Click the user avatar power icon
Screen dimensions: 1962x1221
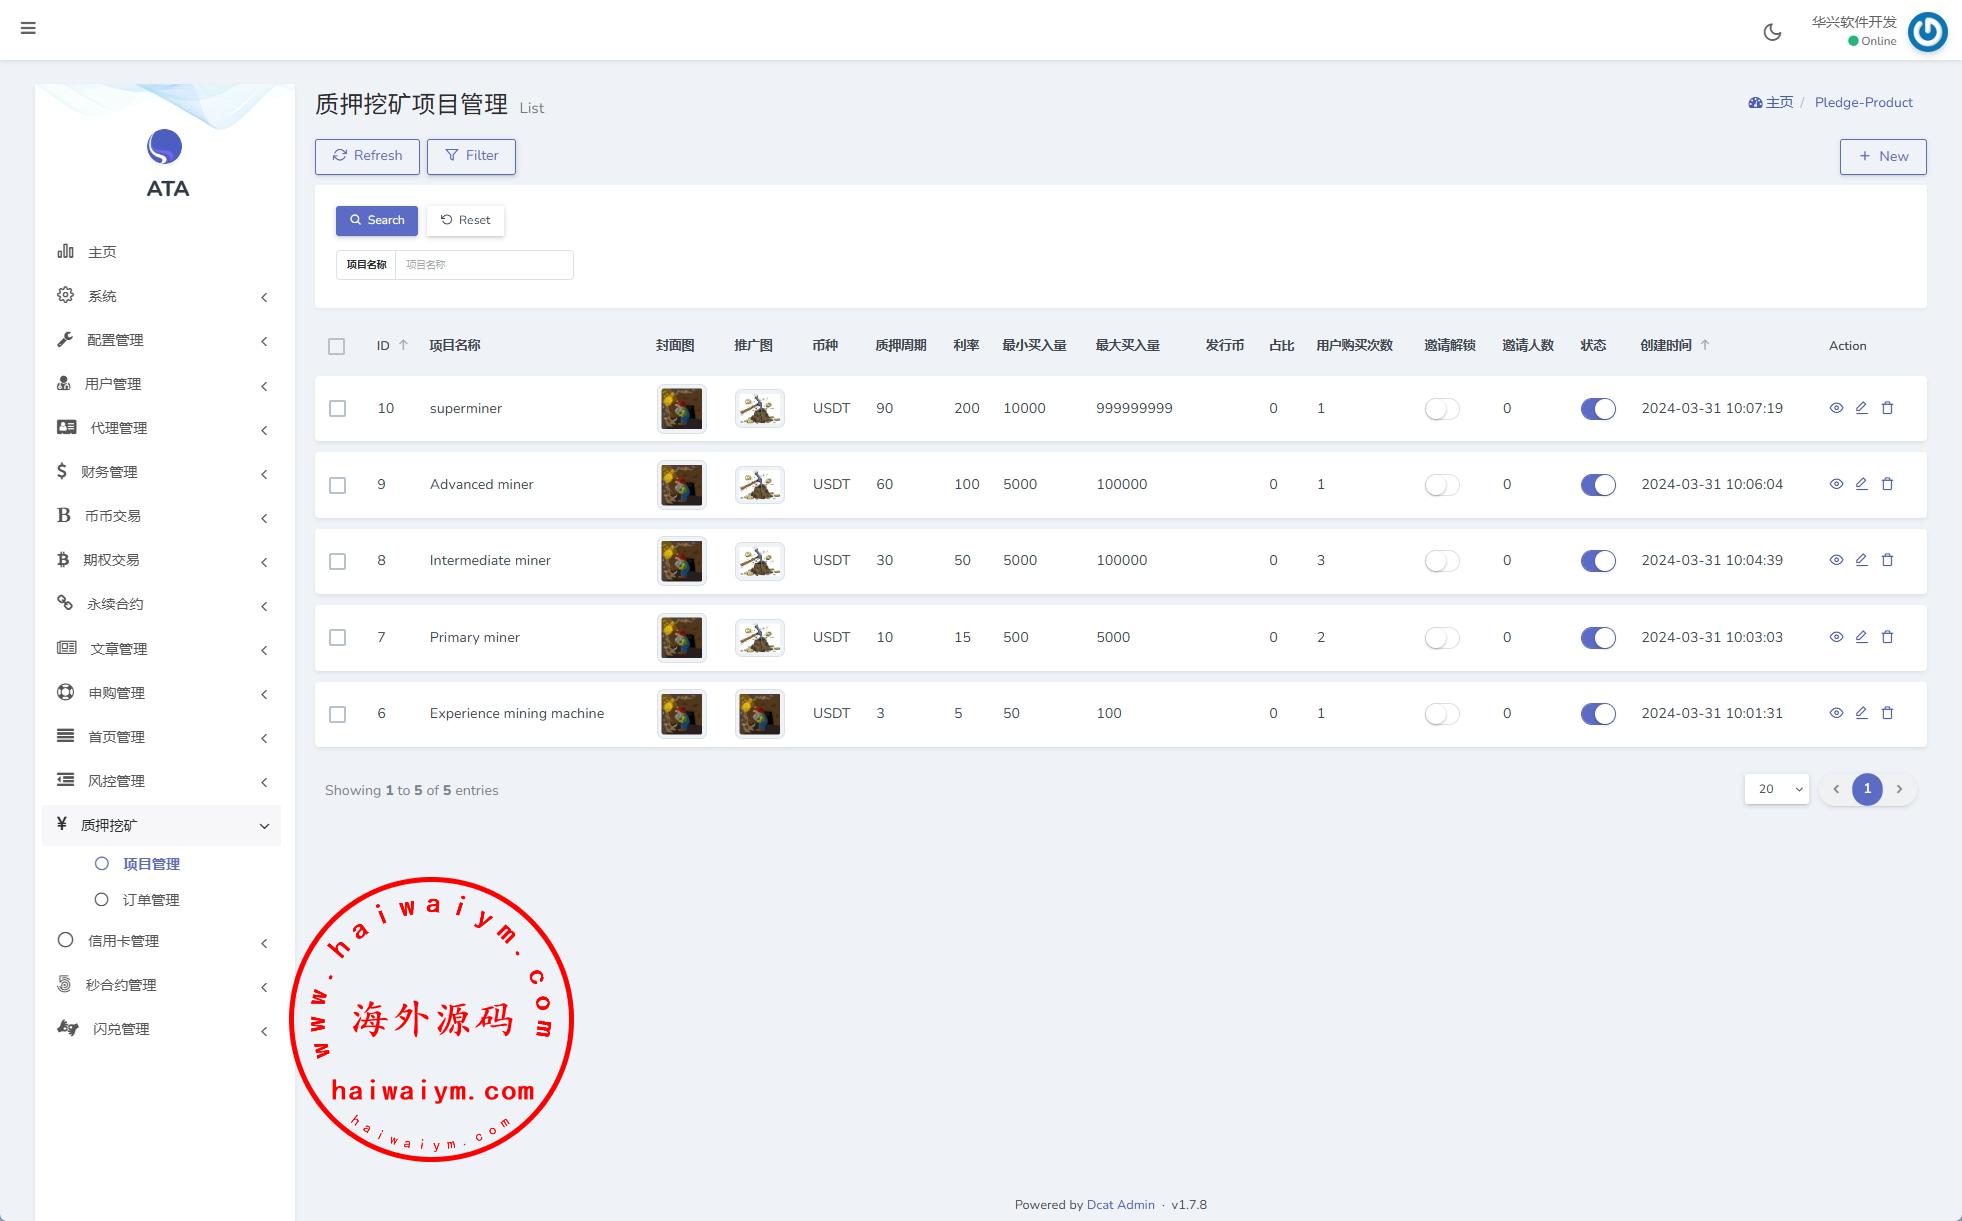[x=1927, y=32]
